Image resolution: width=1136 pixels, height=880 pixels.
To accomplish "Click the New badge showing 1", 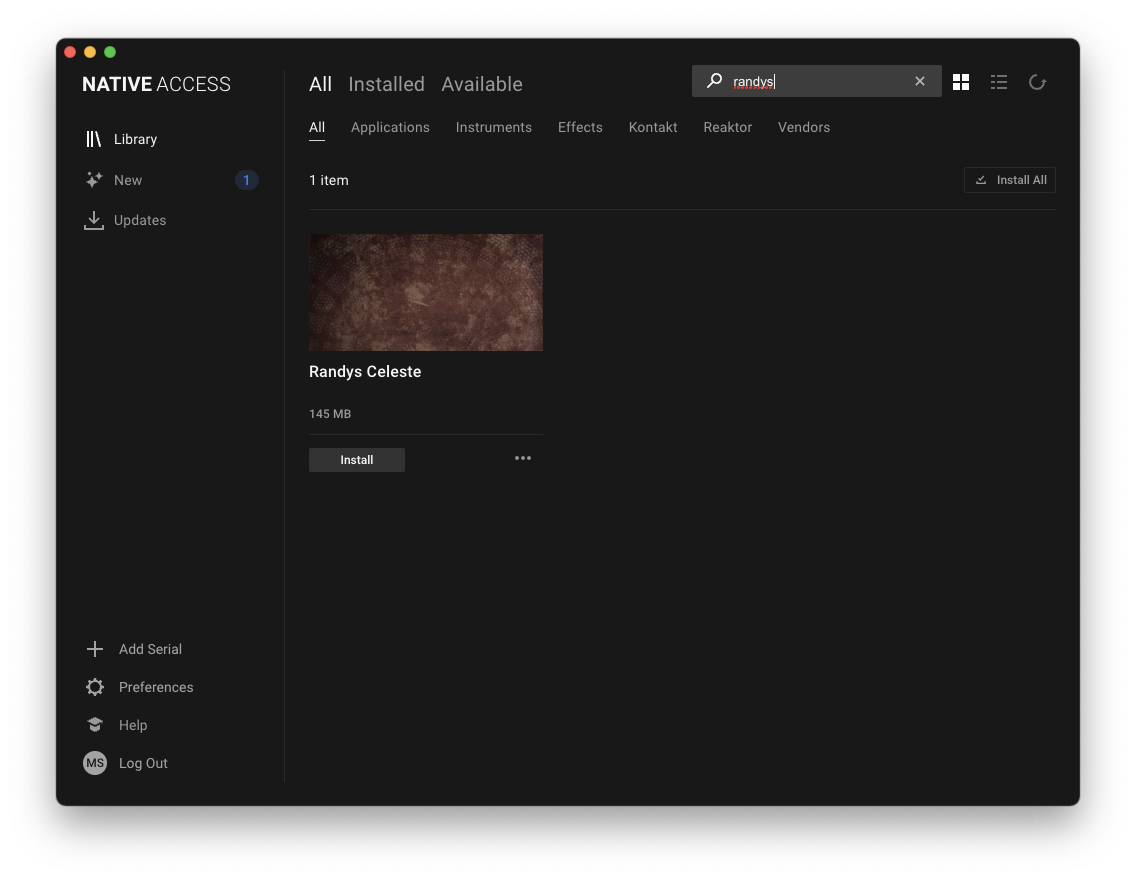I will coord(246,180).
